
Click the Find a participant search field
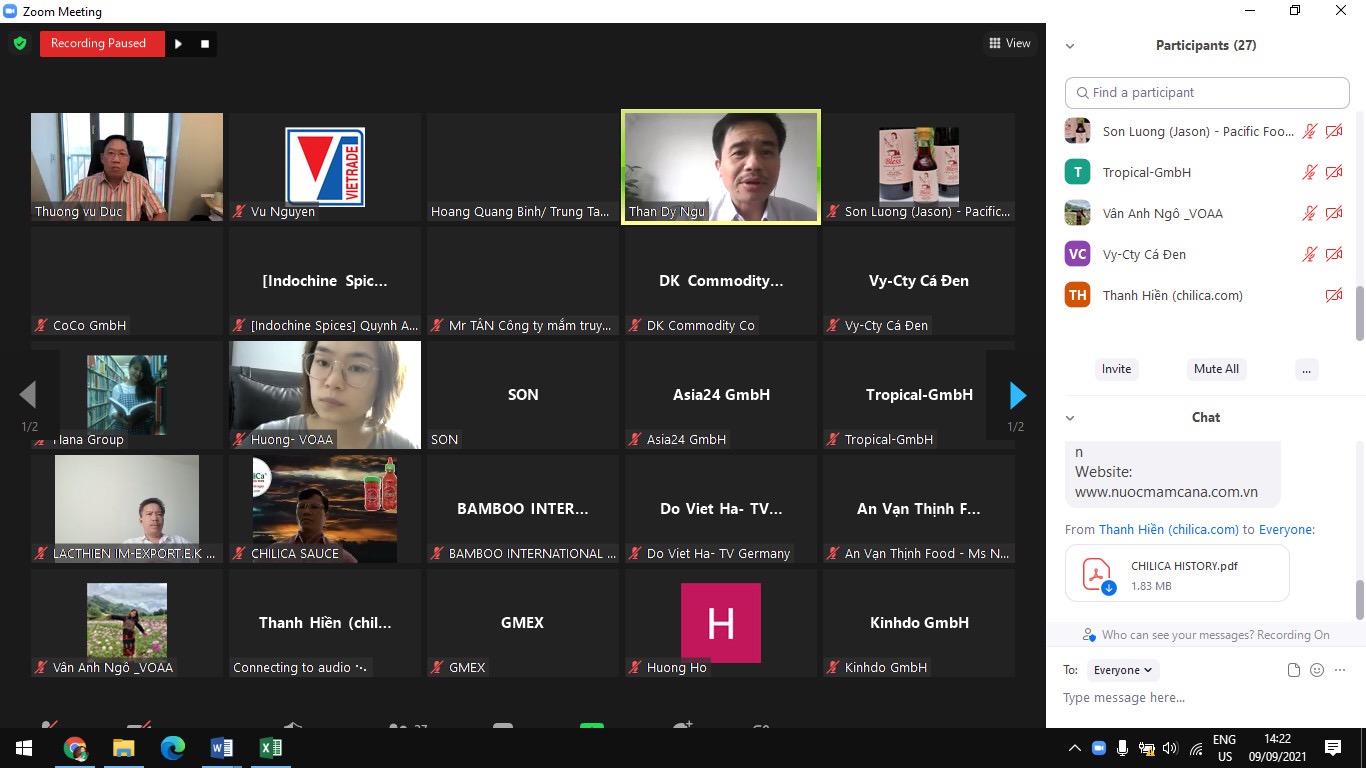(1207, 93)
